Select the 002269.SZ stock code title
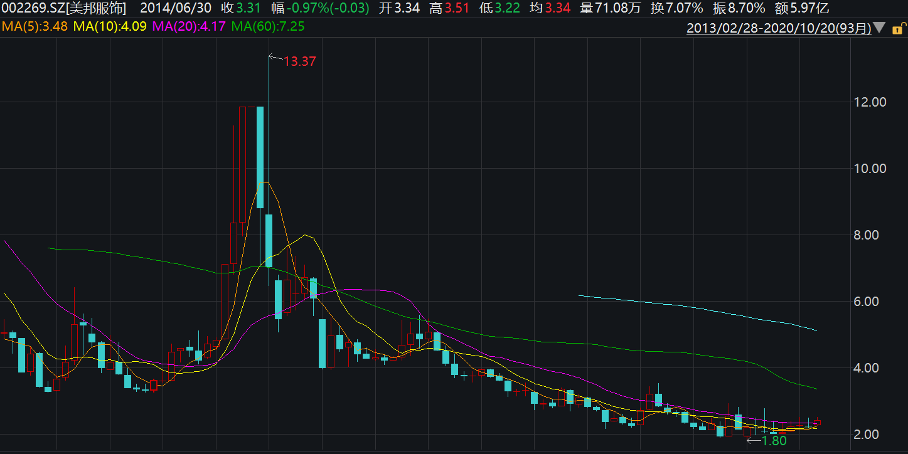 pyautogui.click(x=64, y=8)
